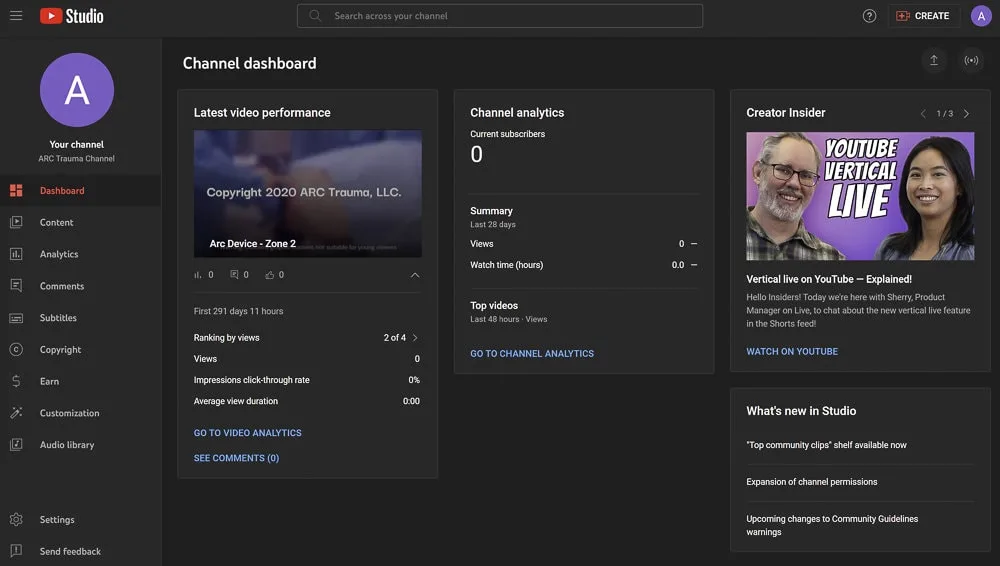Open the account avatar menu top right

[x=981, y=16]
